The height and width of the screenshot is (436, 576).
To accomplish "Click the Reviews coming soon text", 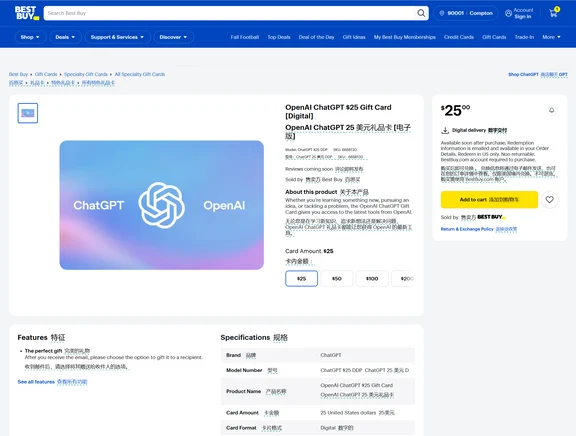I will click(x=309, y=169).
